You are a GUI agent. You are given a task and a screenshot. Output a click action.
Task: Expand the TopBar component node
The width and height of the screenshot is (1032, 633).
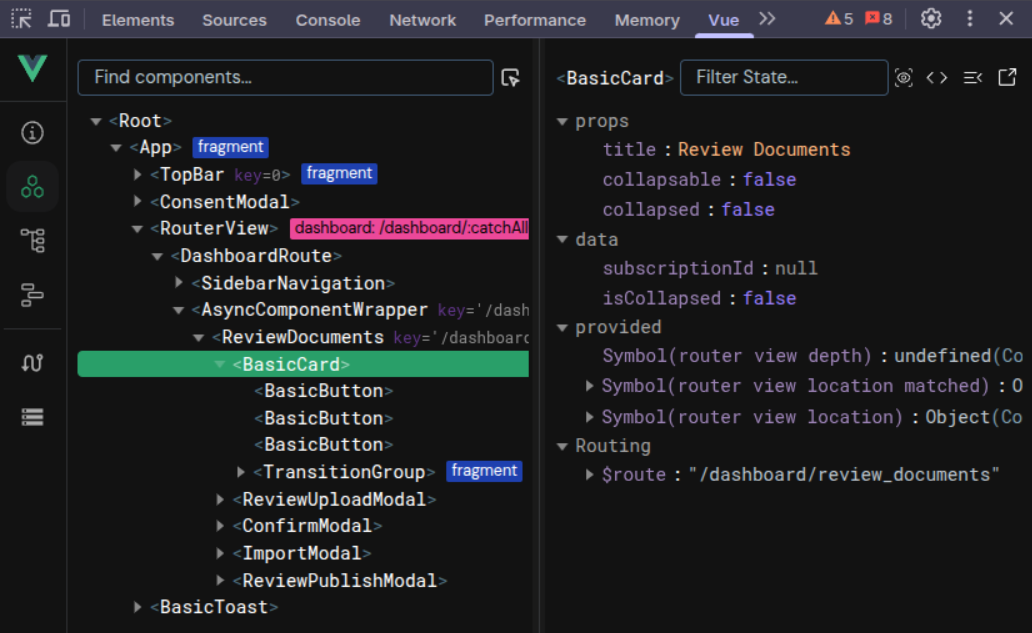[x=137, y=174]
